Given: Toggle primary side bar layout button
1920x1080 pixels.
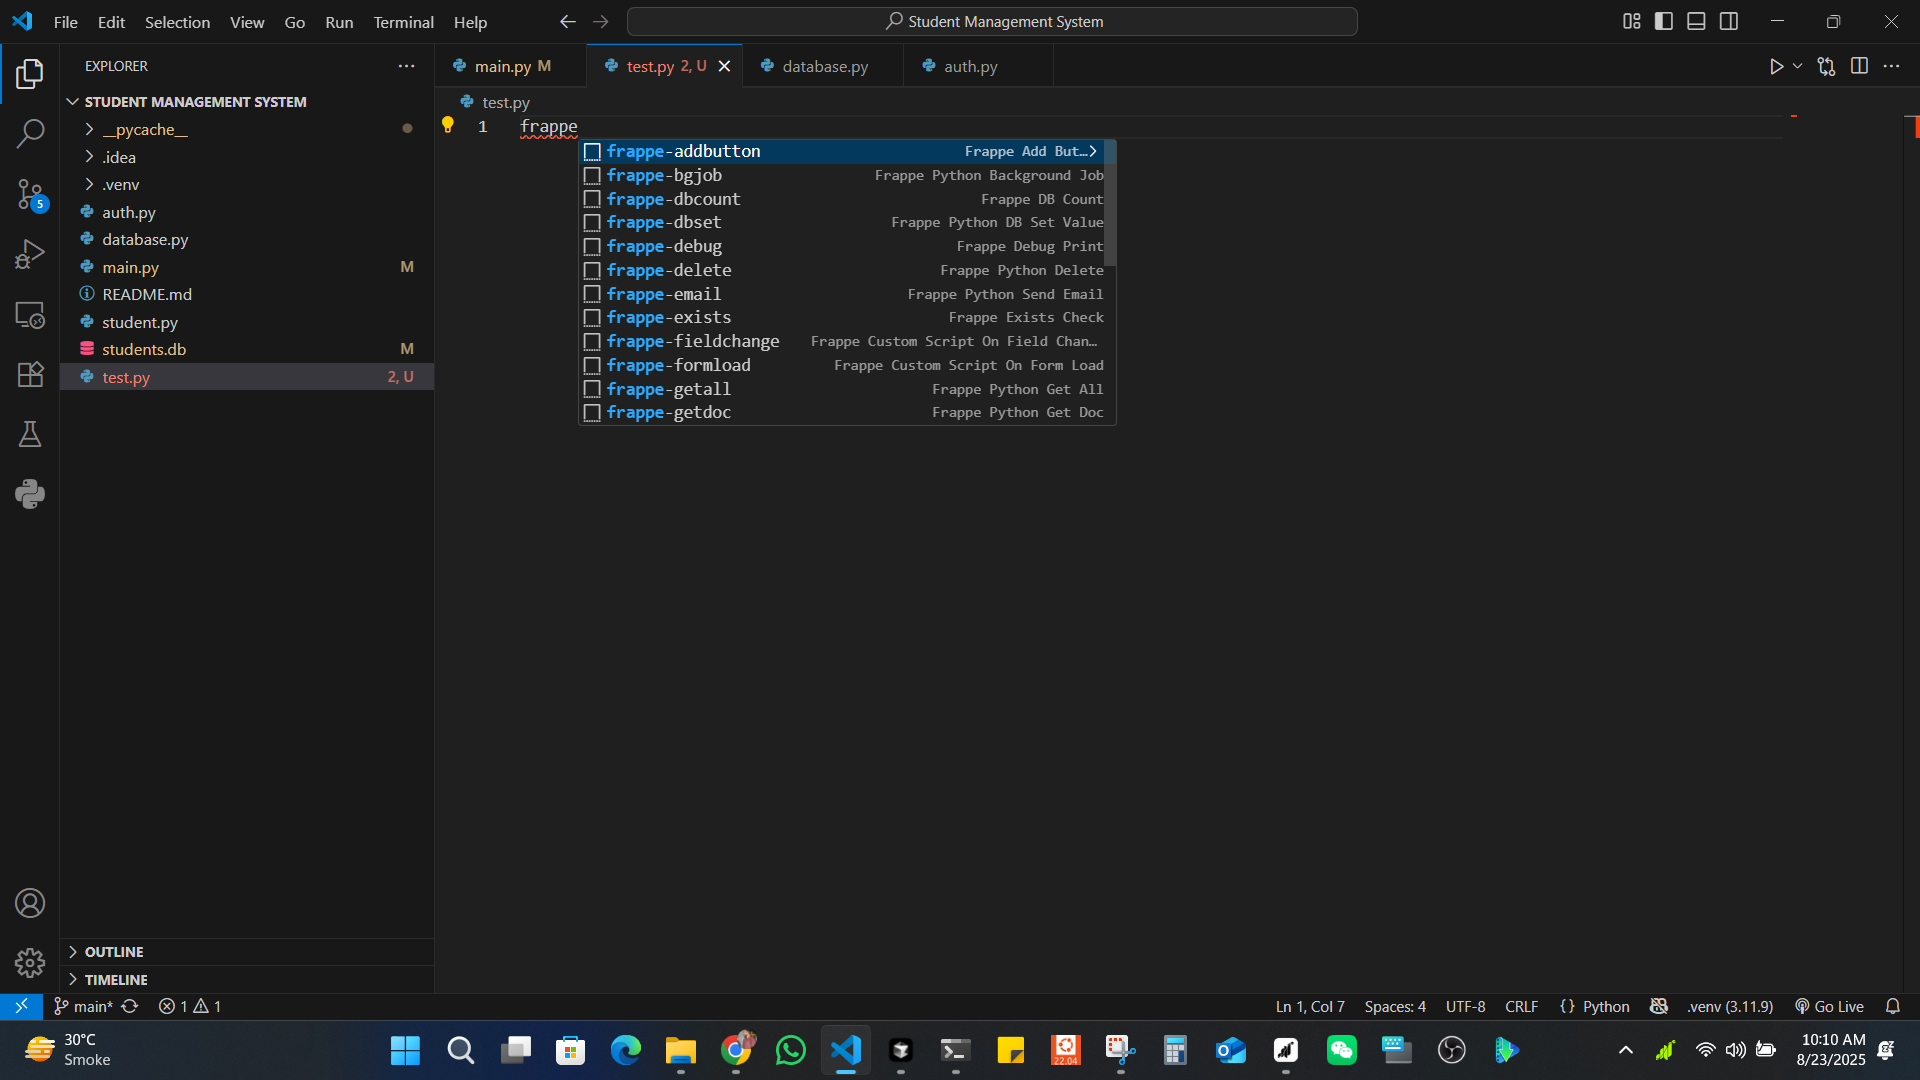Looking at the screenshot, I should click(1664, 21).
